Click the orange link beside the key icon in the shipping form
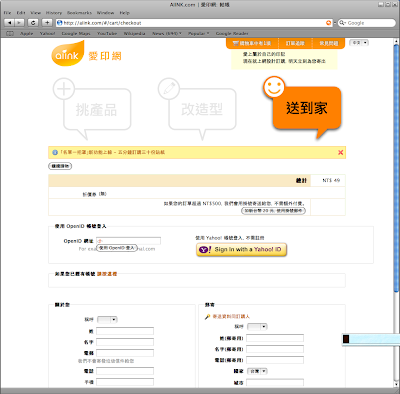Screen dimensions: 400x394 pyautogui.click(x=231, y=316)
